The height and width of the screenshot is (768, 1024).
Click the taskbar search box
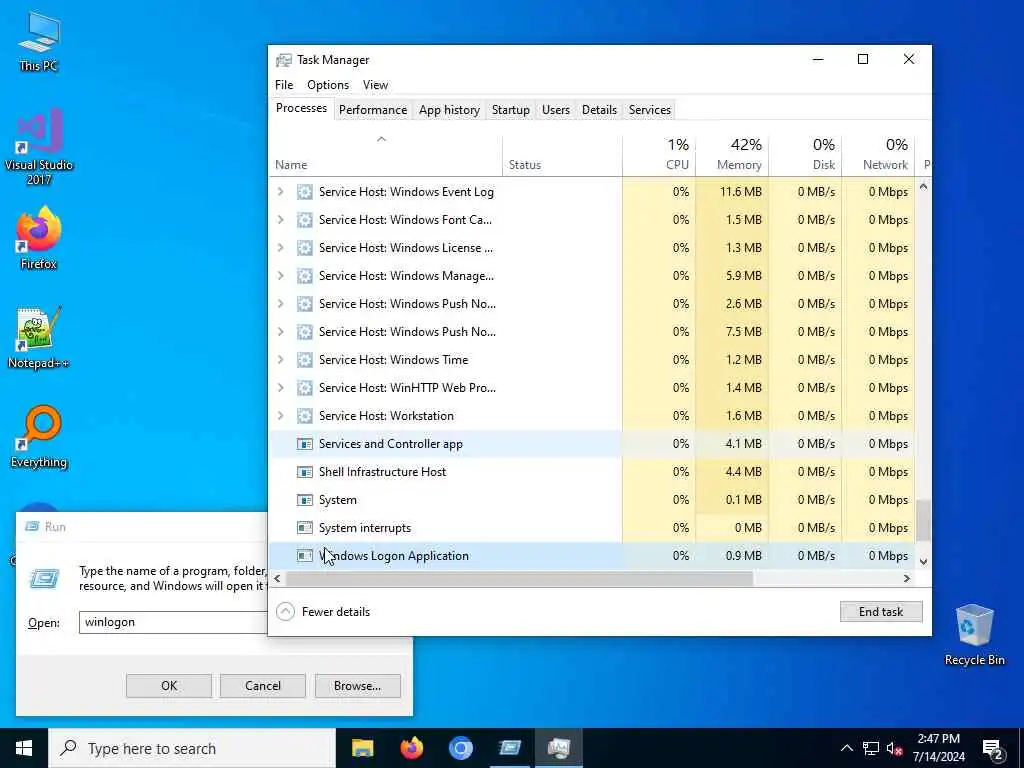pos(193,748)
